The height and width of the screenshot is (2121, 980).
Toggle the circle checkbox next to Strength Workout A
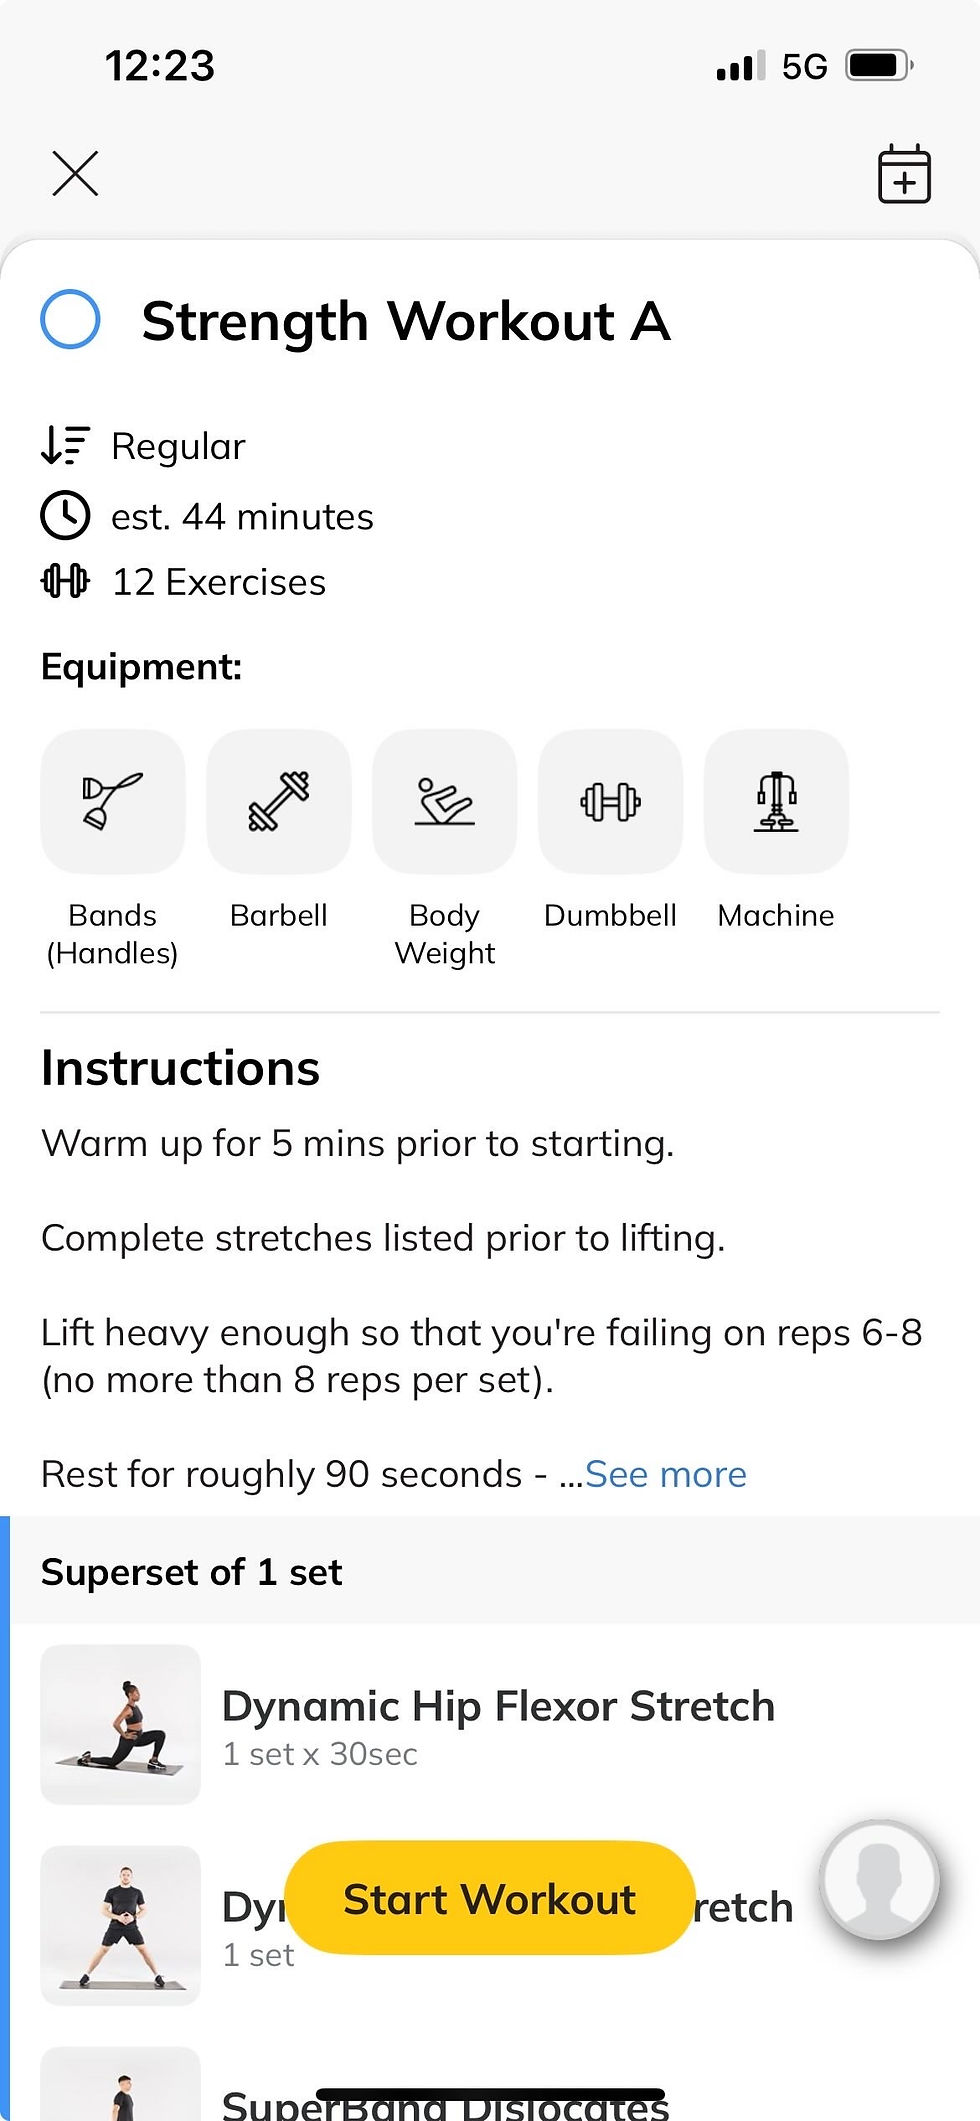click(69, 321)
